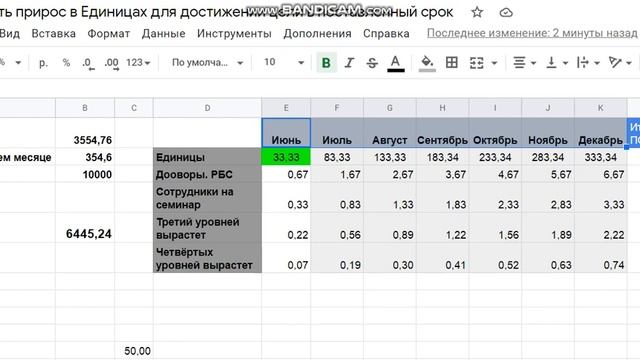Check the cloud save status icon

click(506, 13)
